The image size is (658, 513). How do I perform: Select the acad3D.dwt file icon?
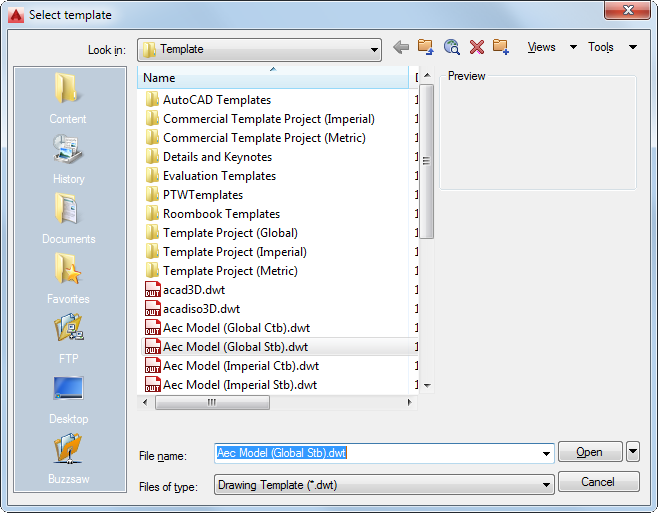[x=152, y=290]
